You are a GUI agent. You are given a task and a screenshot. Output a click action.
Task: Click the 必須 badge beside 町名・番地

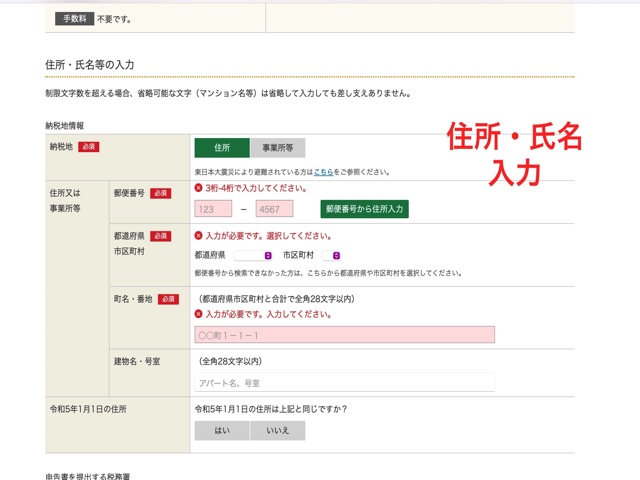click(x=168, y=299)
